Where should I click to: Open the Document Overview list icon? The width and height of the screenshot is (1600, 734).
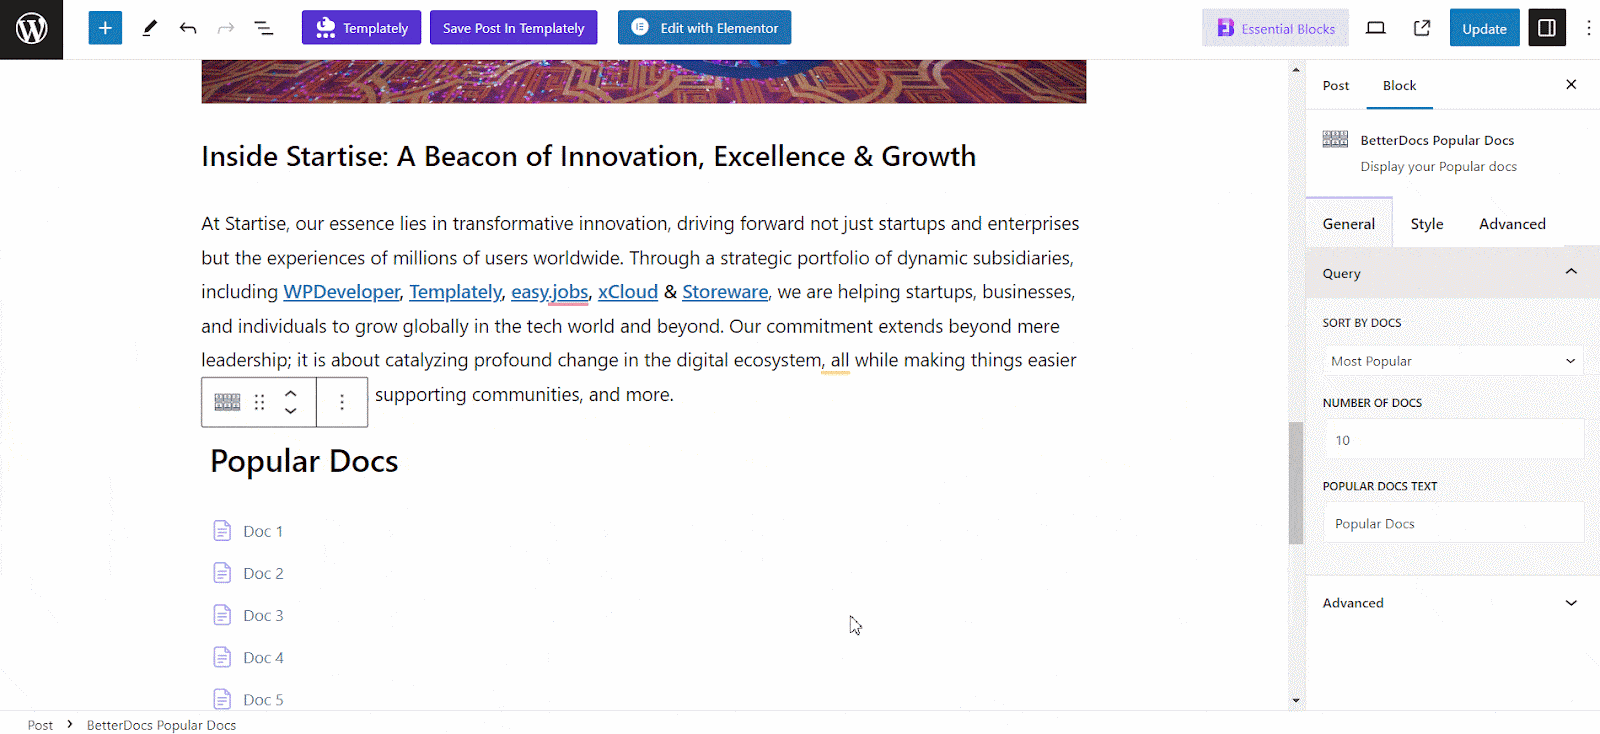coord(264,28)
